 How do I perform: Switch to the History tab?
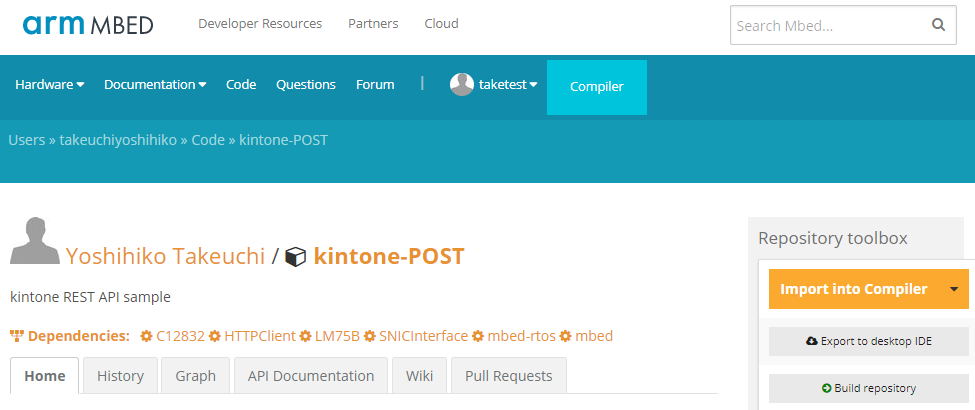121,376
